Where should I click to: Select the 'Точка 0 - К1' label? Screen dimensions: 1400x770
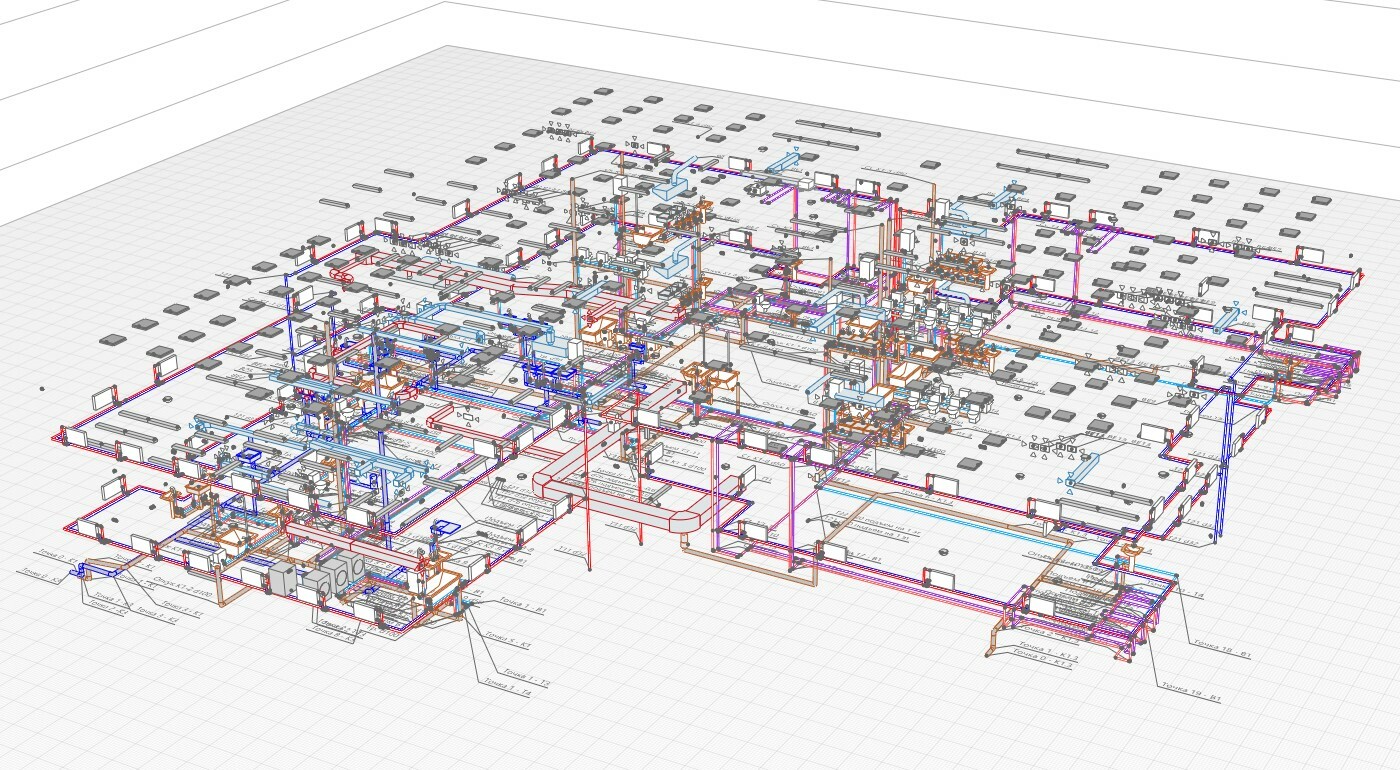[58, 556]
